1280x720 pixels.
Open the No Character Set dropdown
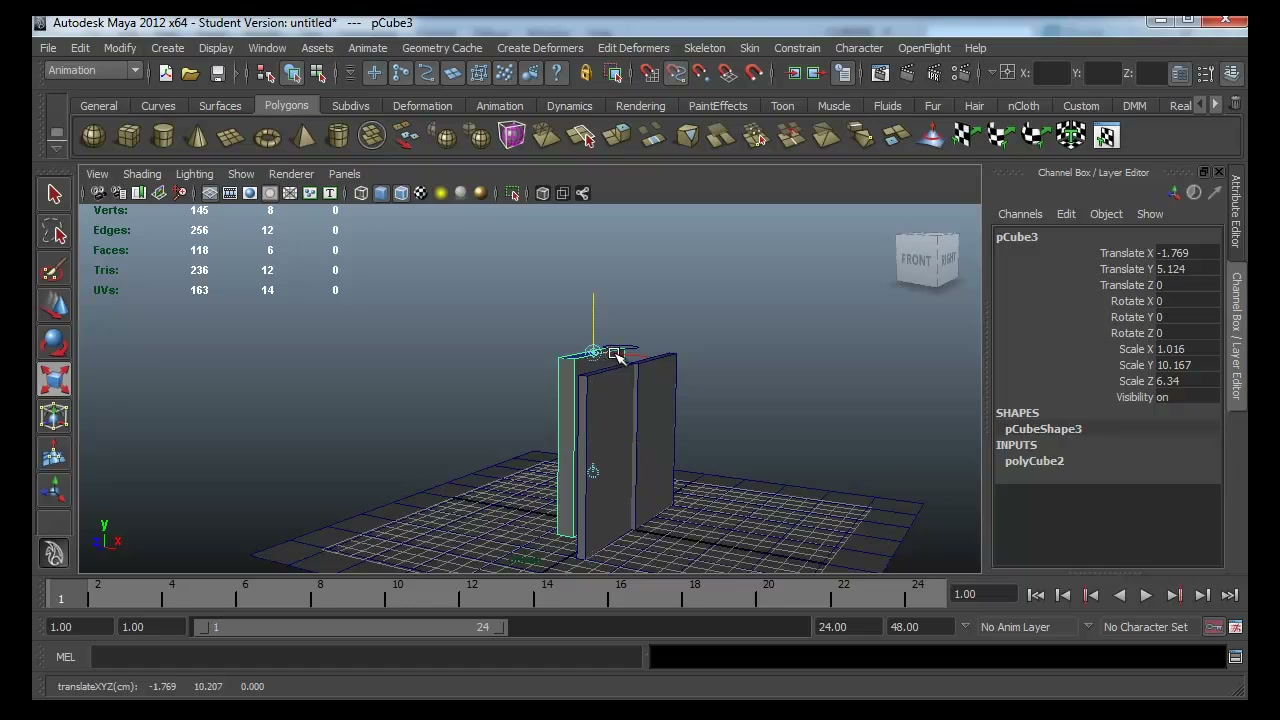coord(1147,627)
